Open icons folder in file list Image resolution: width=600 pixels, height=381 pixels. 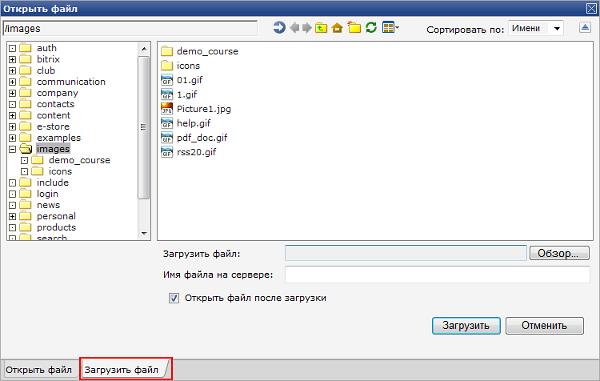tap(181, 66)
